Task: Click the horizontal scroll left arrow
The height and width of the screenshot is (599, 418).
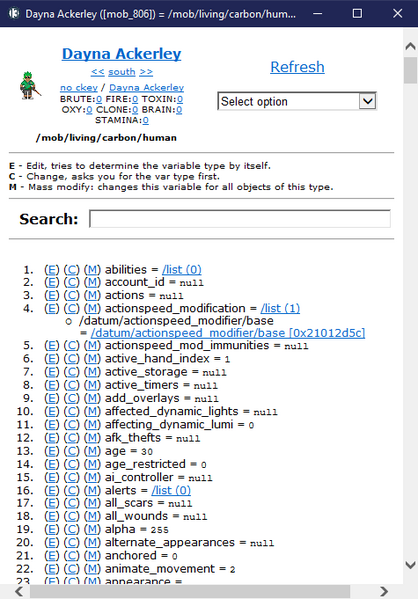Action: pyautogui.click(x=19, y=591)
